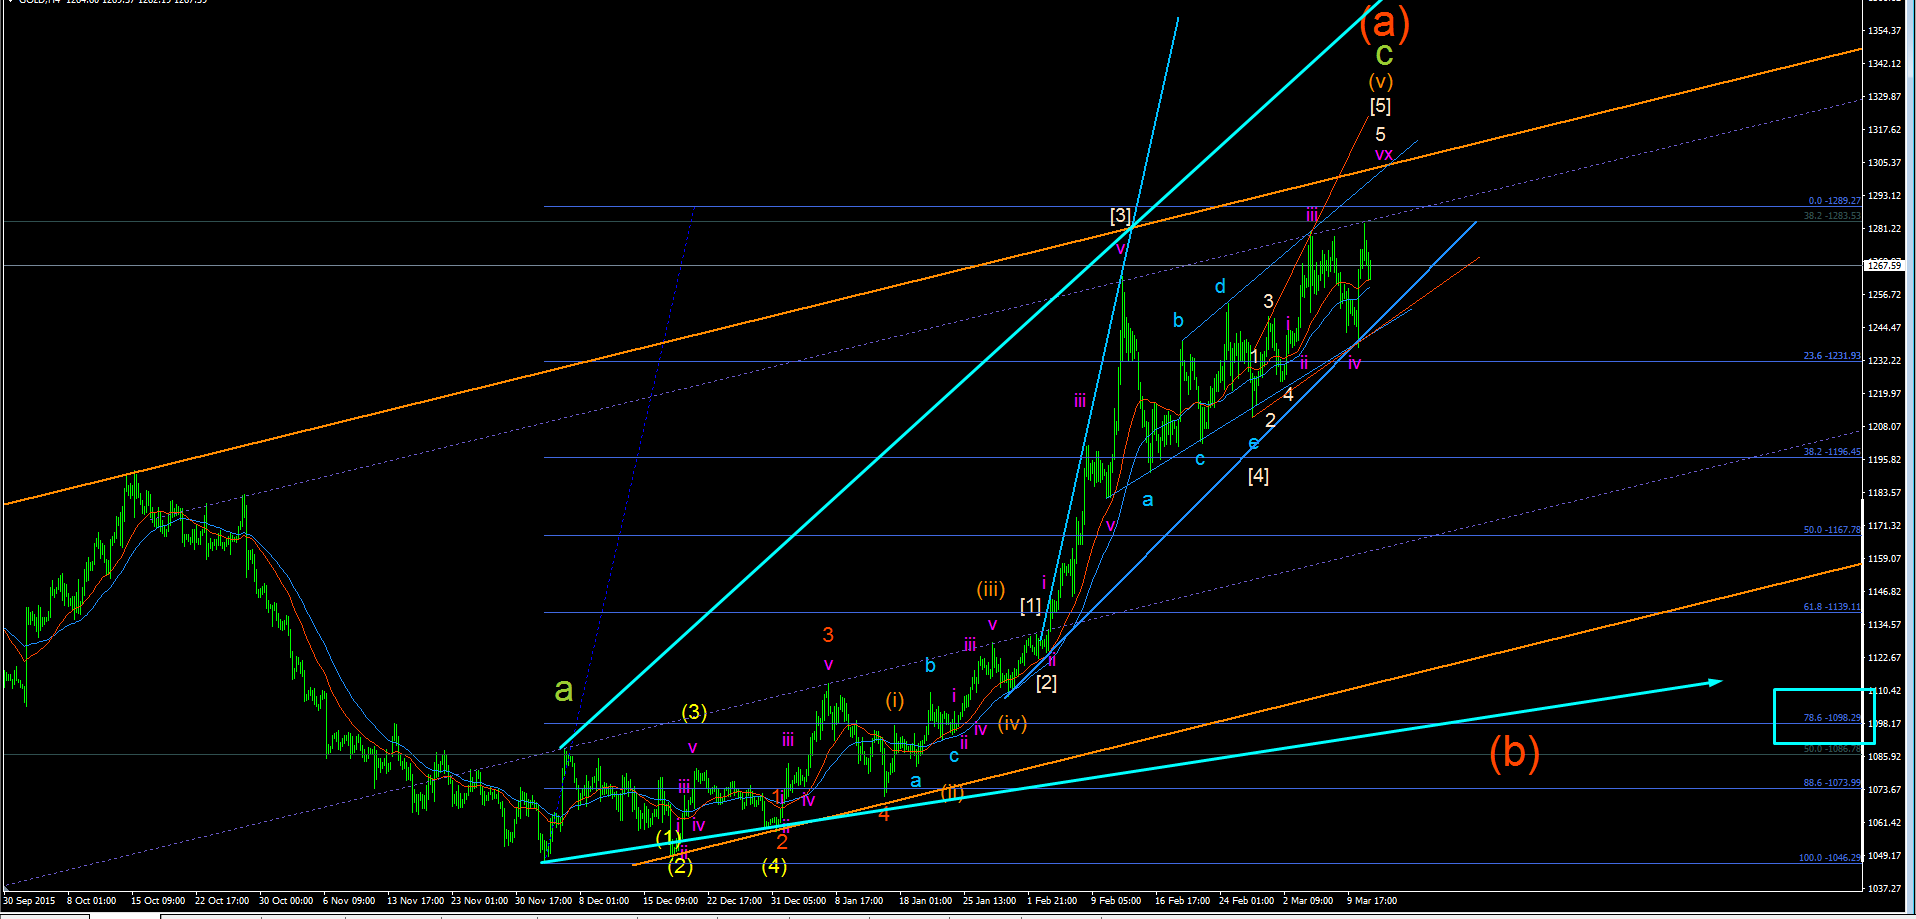Click the 1146.82 price scale value
1916x919 pixels.
coord(1885,592)
